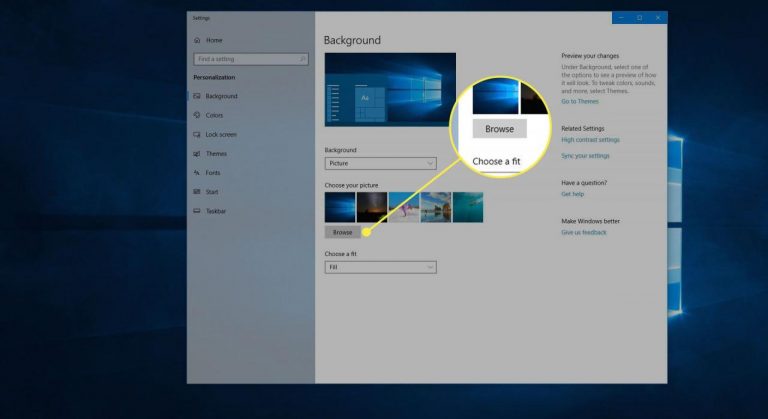Viewport: 768px width, 419px height.
Task: Click the Choose your picture label
Action: (x=351, y=185)
